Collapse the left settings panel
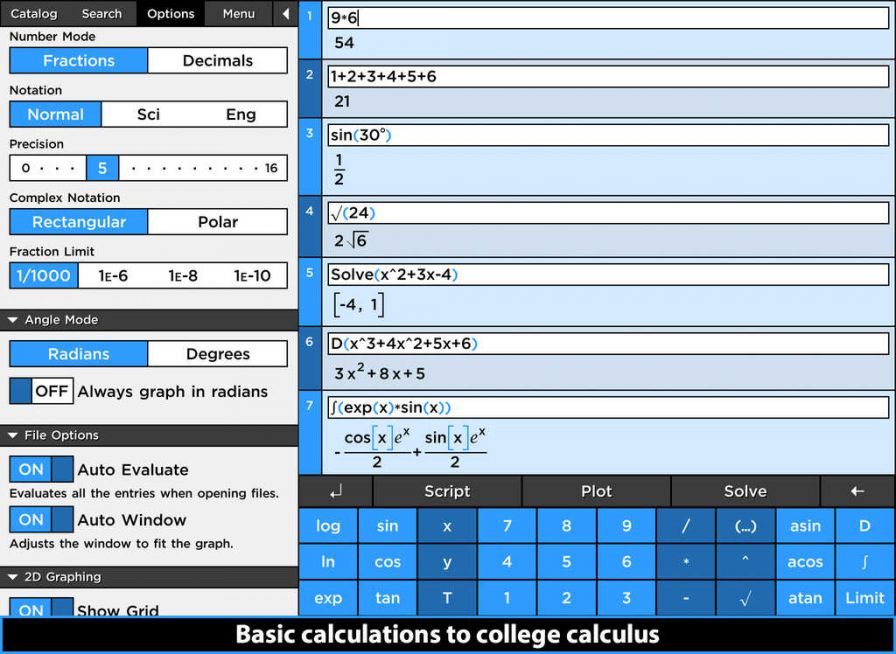The image size is (896, 654). (285, 13)
